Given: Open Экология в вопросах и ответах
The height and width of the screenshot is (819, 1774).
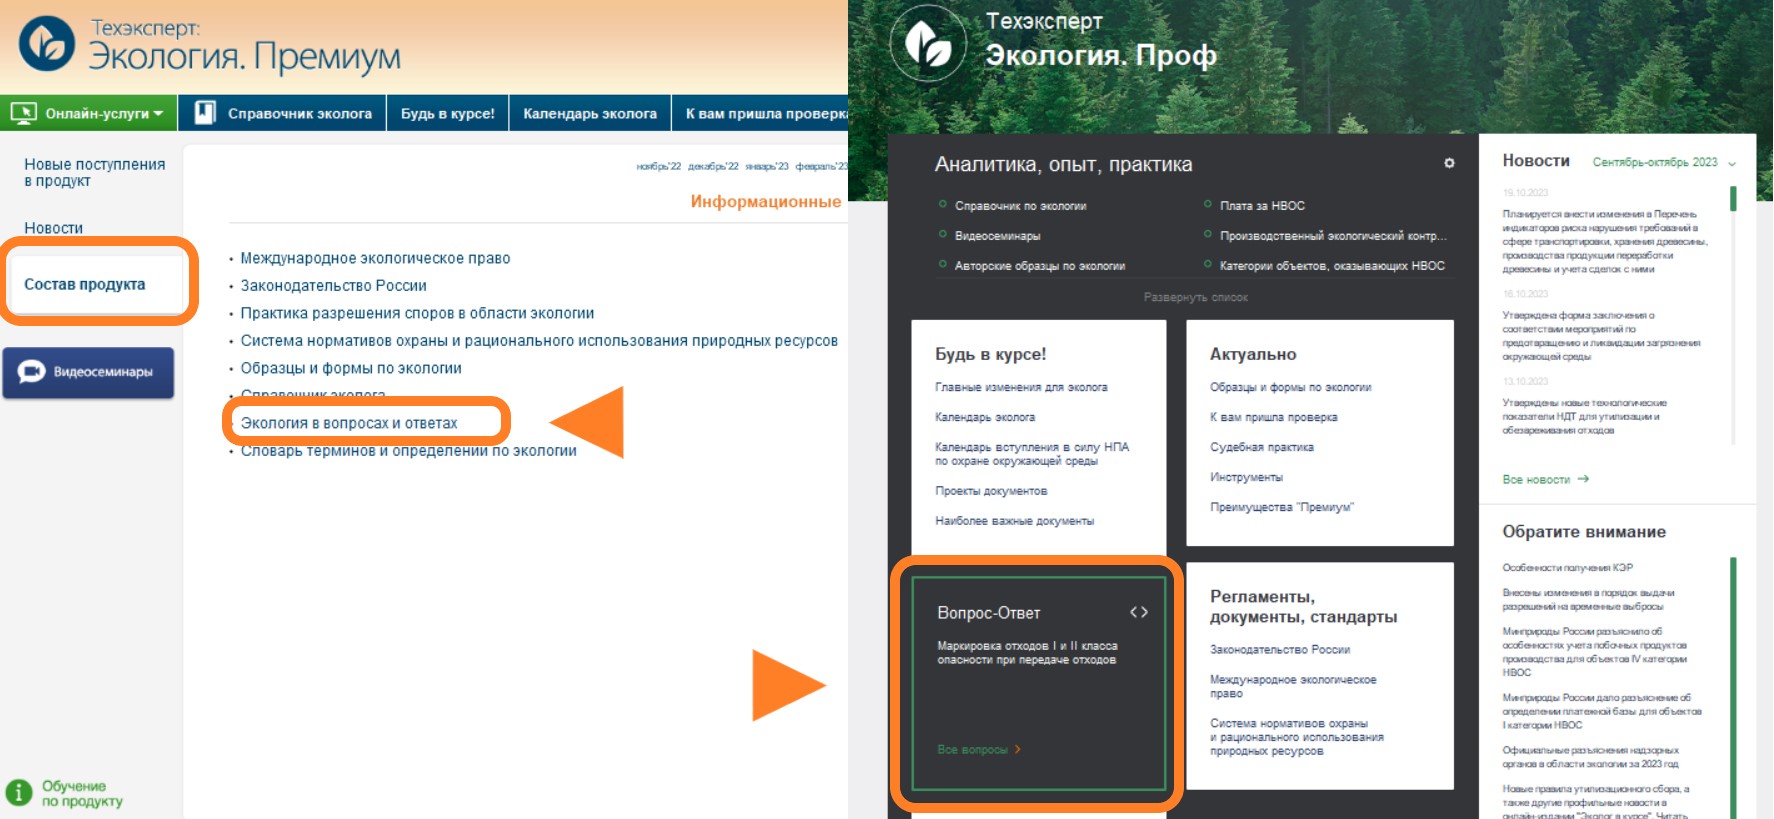Looking at the screenshot, I should coord(349,423).
